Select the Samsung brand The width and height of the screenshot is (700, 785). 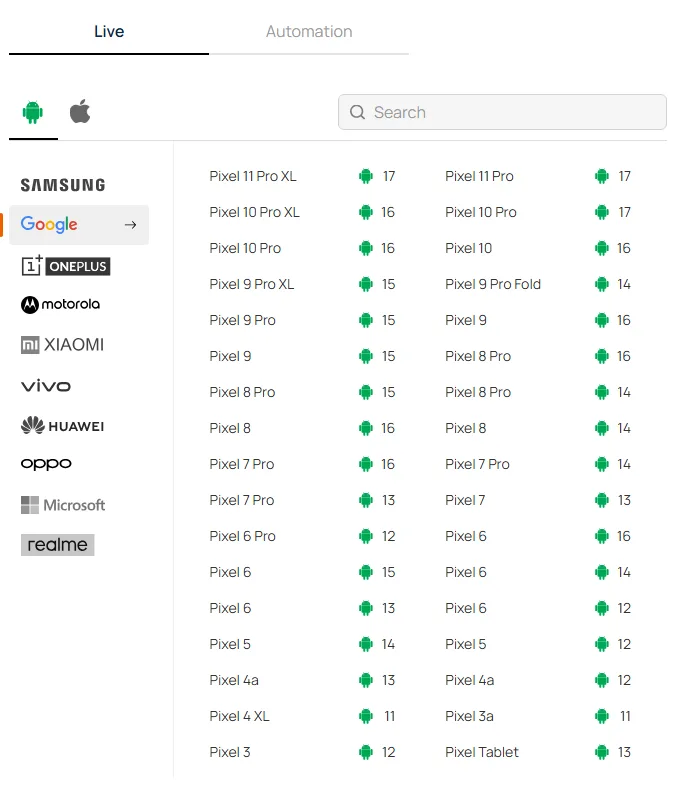(x=63, y=185)
